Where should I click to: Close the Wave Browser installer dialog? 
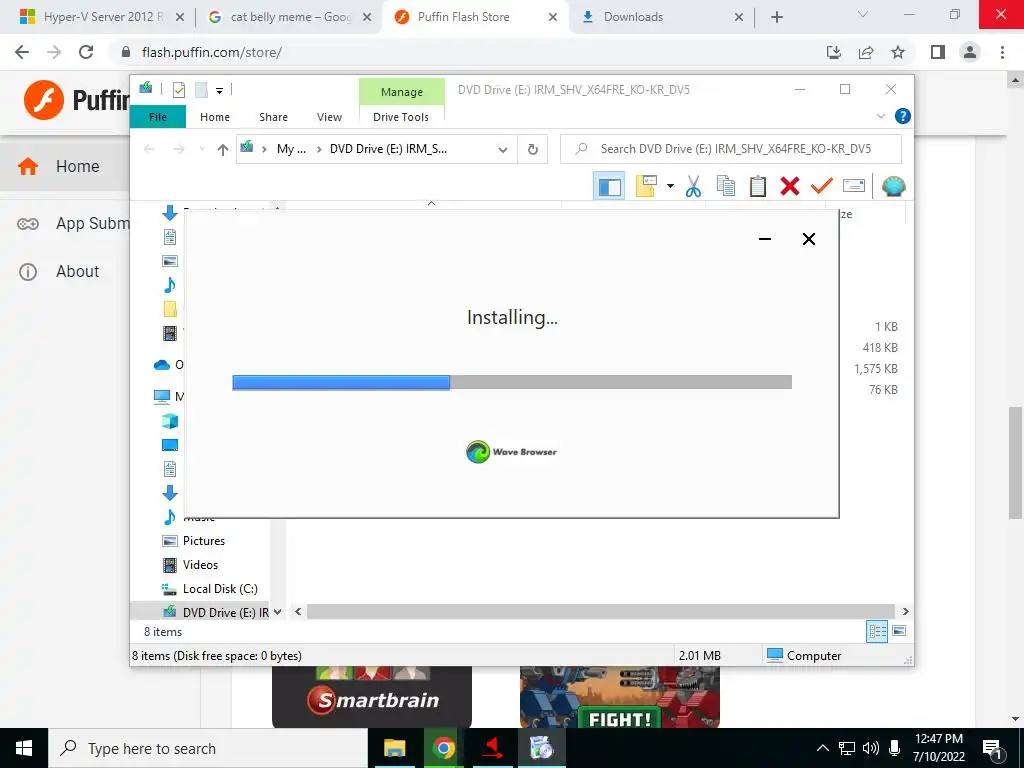tap(808, 239)
